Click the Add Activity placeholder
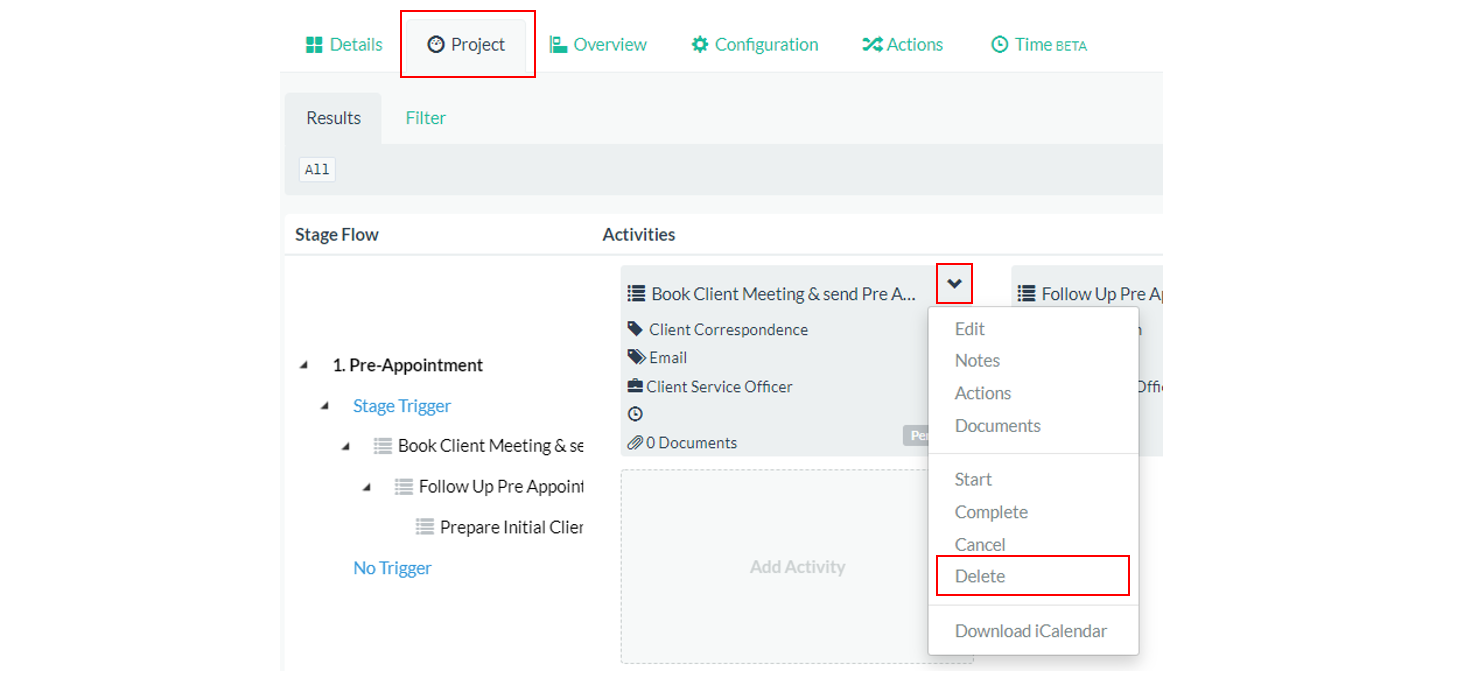This screenshot has width=1458, height=674. (797, 567)
